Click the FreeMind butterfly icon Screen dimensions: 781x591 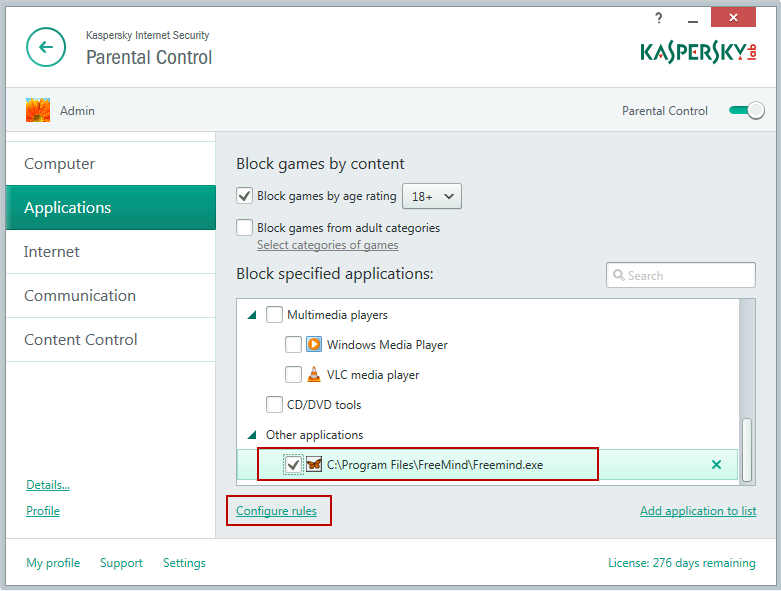314,465
